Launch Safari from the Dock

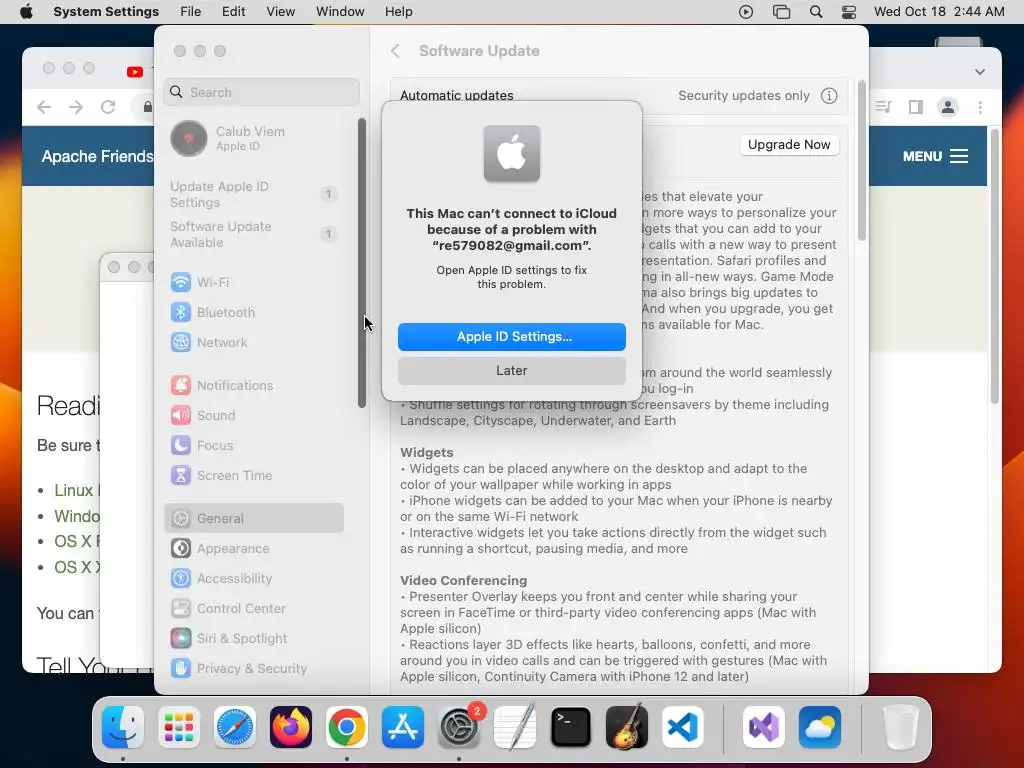234,727
